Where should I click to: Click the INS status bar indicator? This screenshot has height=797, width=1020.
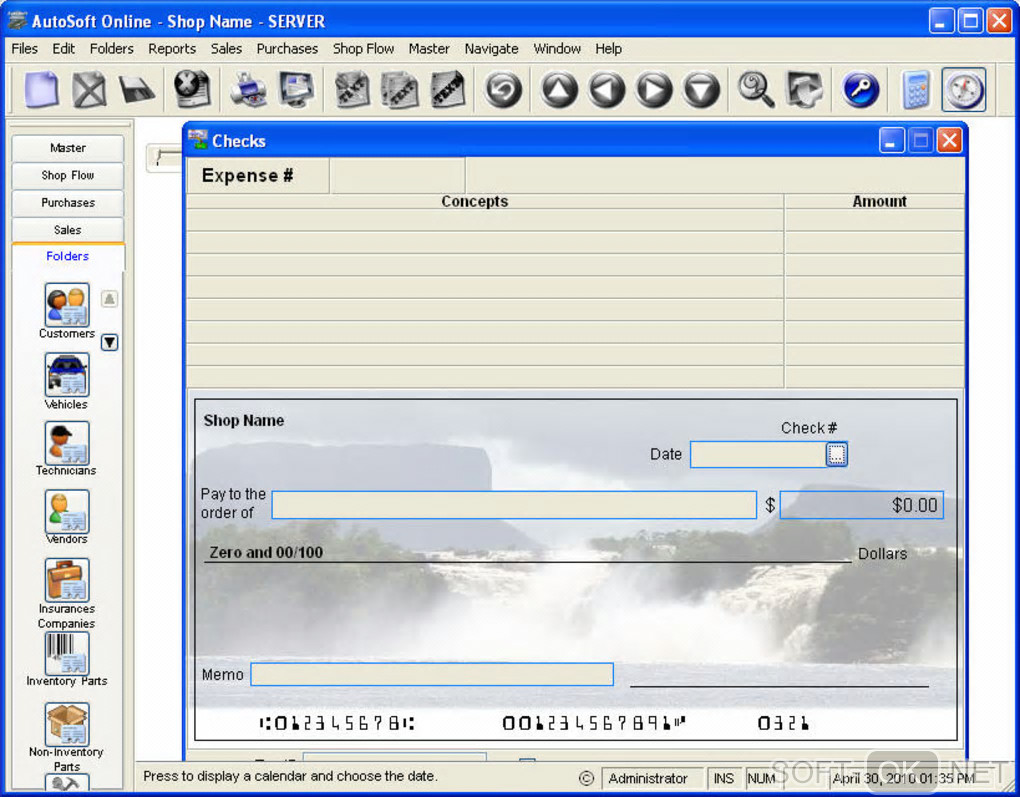tap(723, 778)
